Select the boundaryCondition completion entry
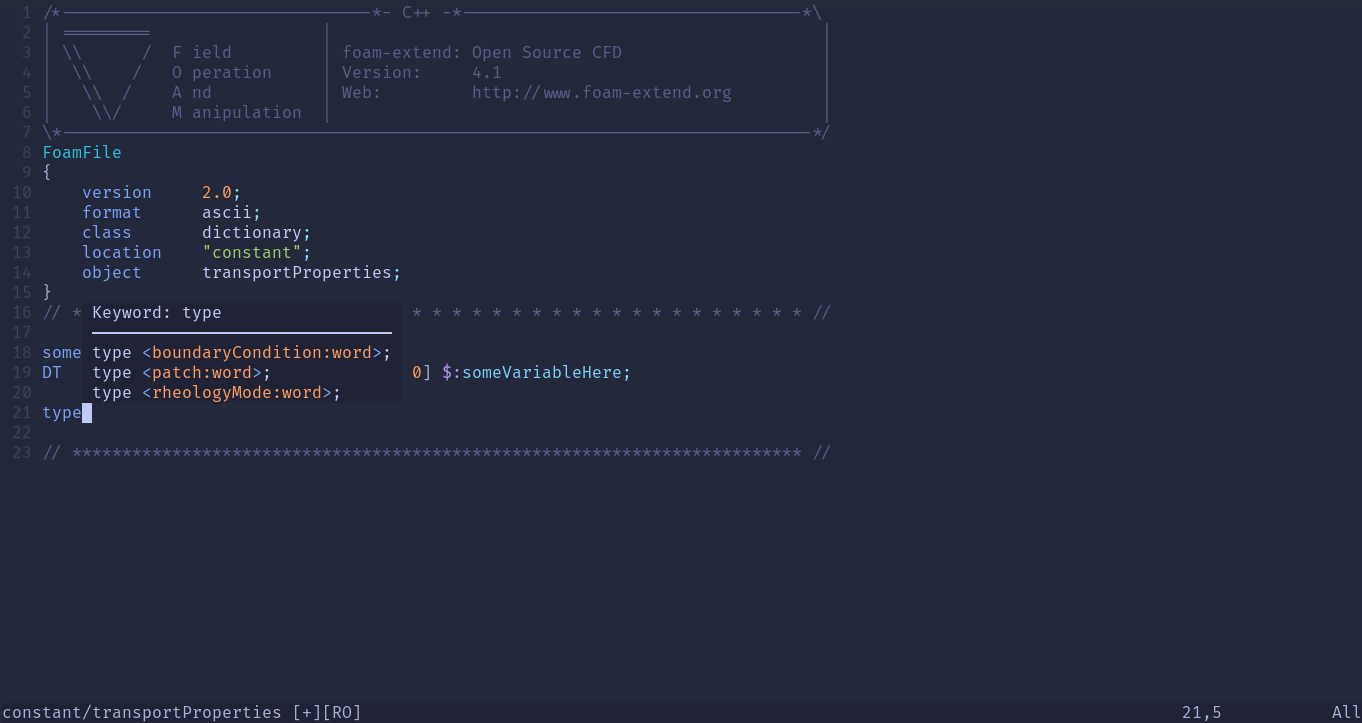The image size is (1362, 723). tap(241, 352)
